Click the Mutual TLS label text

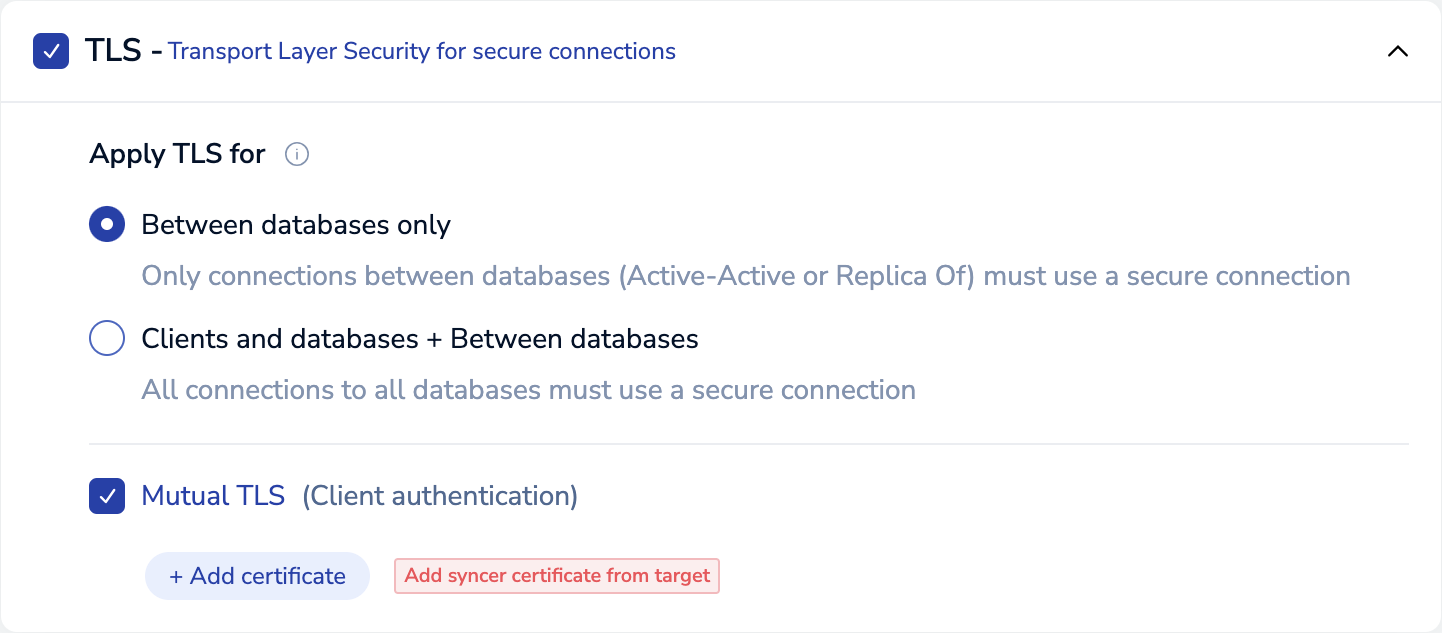(x=213, y=496)
